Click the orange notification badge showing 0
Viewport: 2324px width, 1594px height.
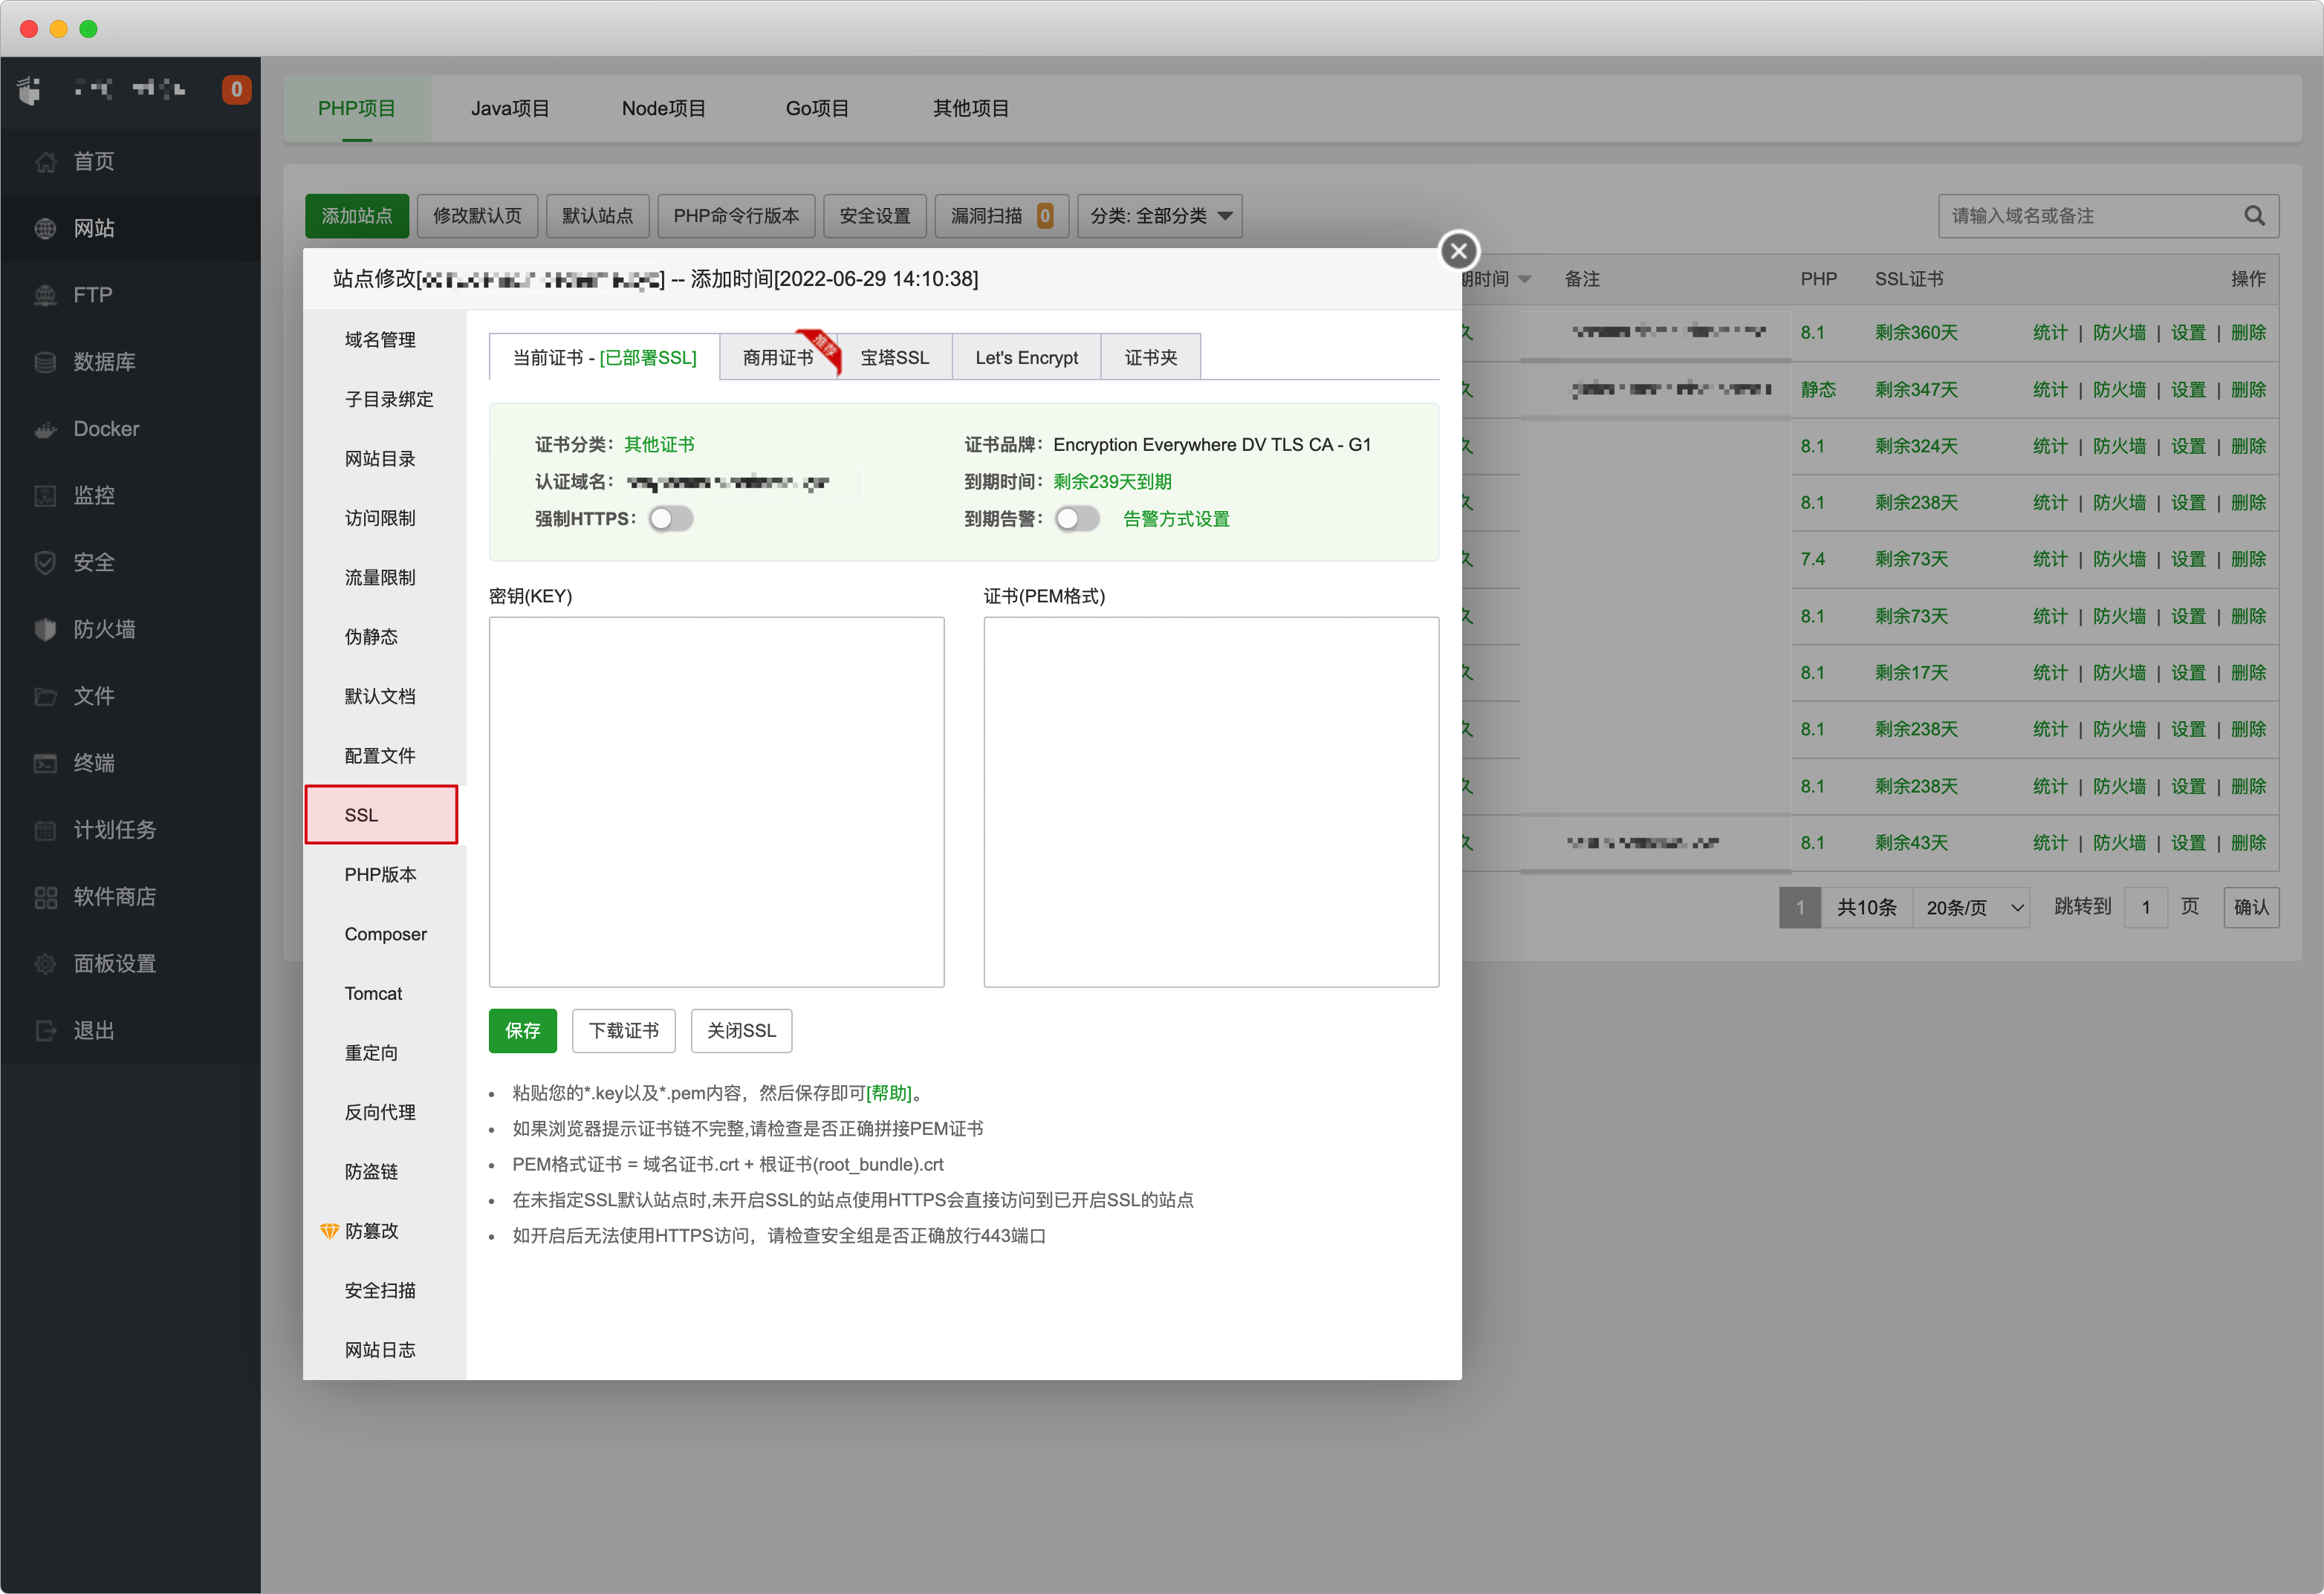236,89
